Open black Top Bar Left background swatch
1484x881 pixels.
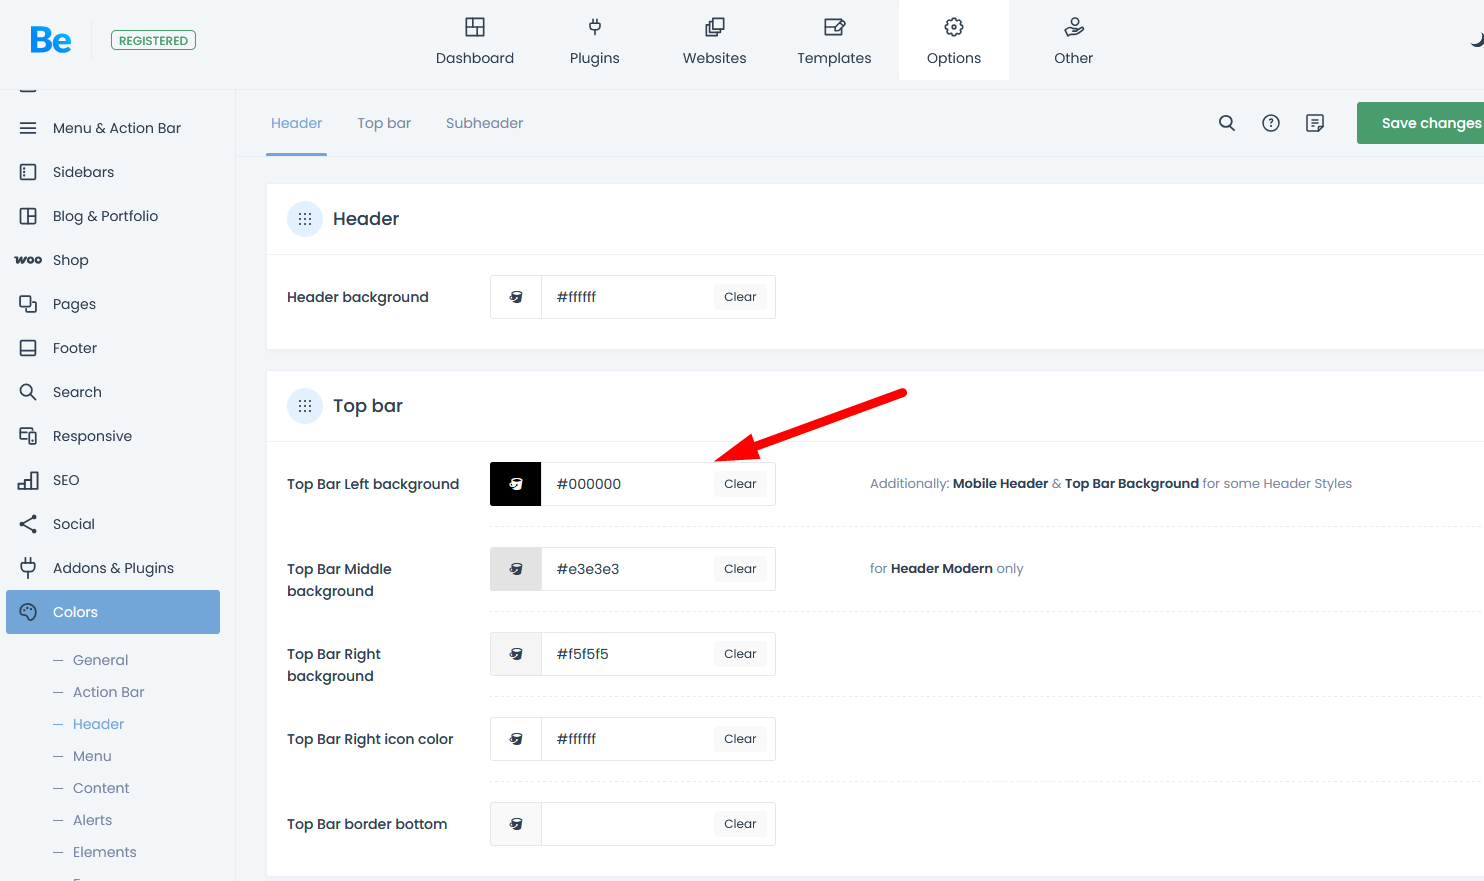(516, 484)
